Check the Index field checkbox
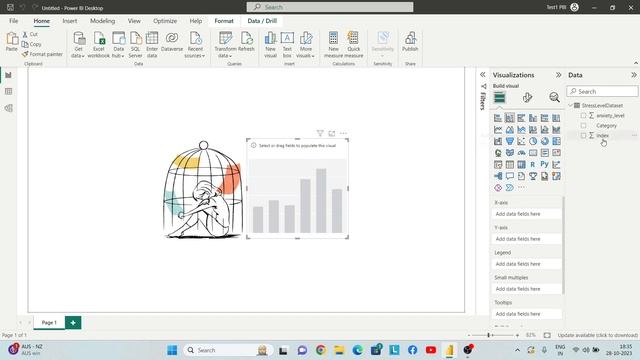 [x=583, y=136]
